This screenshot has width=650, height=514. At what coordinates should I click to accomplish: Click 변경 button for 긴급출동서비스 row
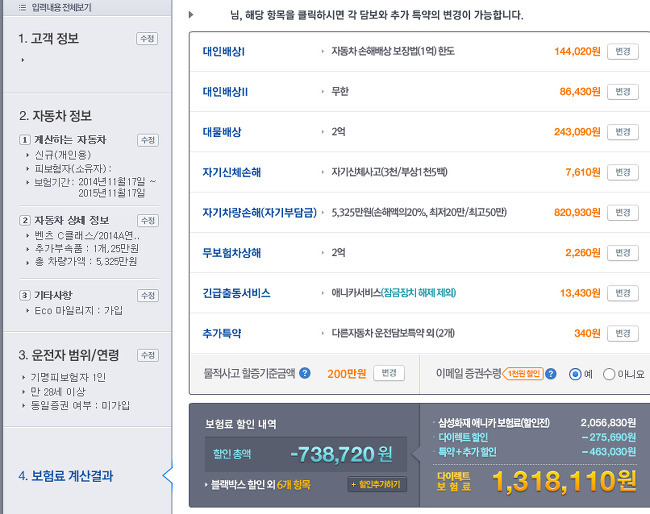[x=623, y=293]
